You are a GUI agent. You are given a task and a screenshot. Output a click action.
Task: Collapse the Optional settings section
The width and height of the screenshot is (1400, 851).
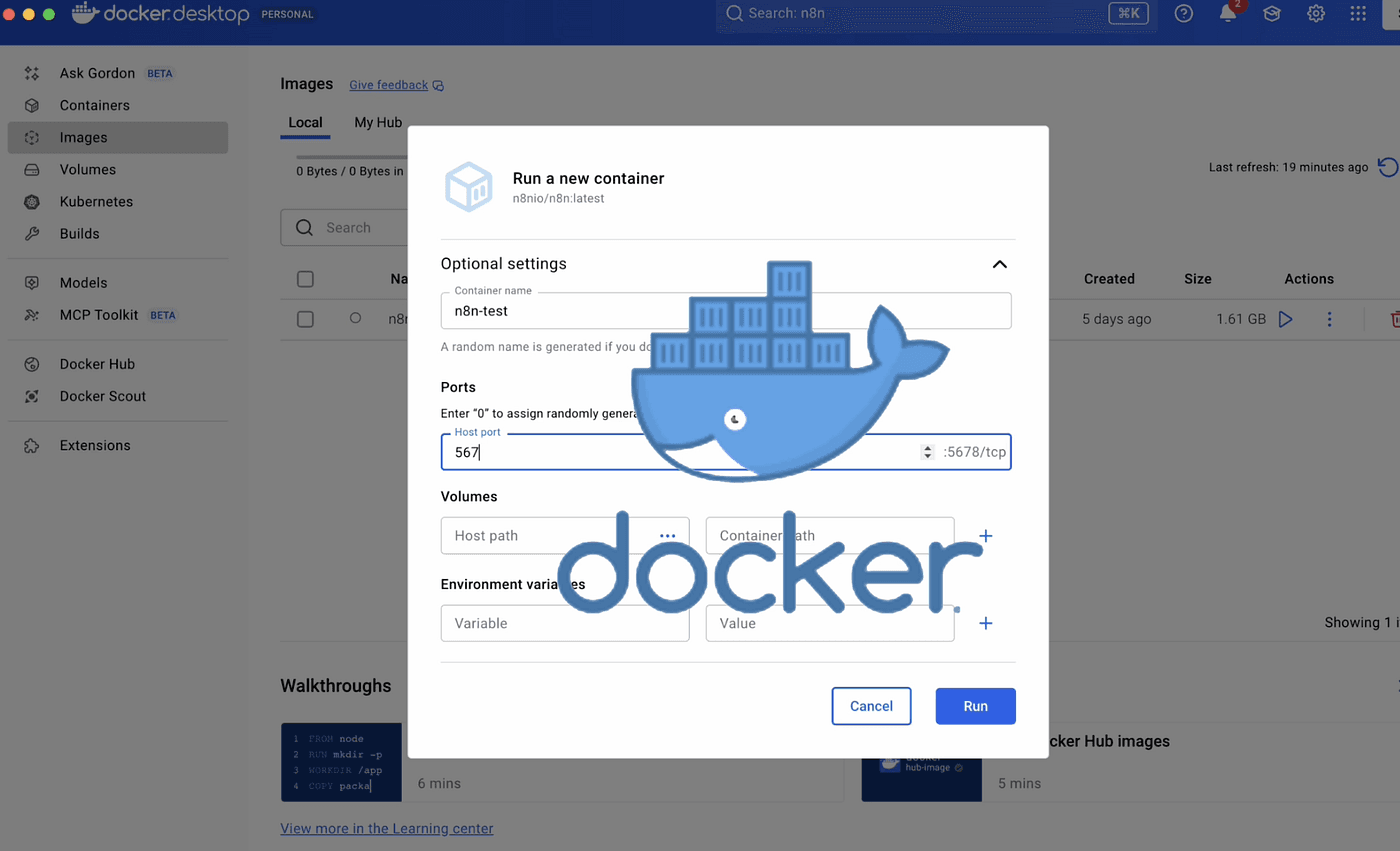999,264
